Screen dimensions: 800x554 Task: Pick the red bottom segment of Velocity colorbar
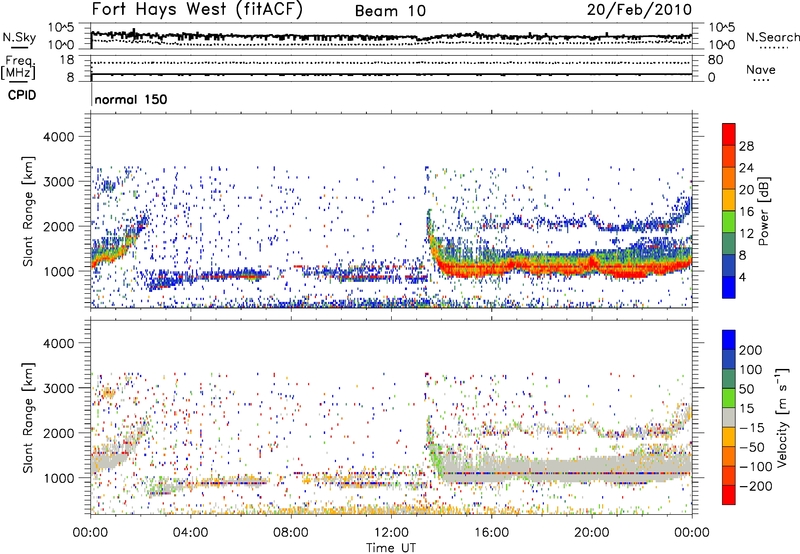click(729, 495)
